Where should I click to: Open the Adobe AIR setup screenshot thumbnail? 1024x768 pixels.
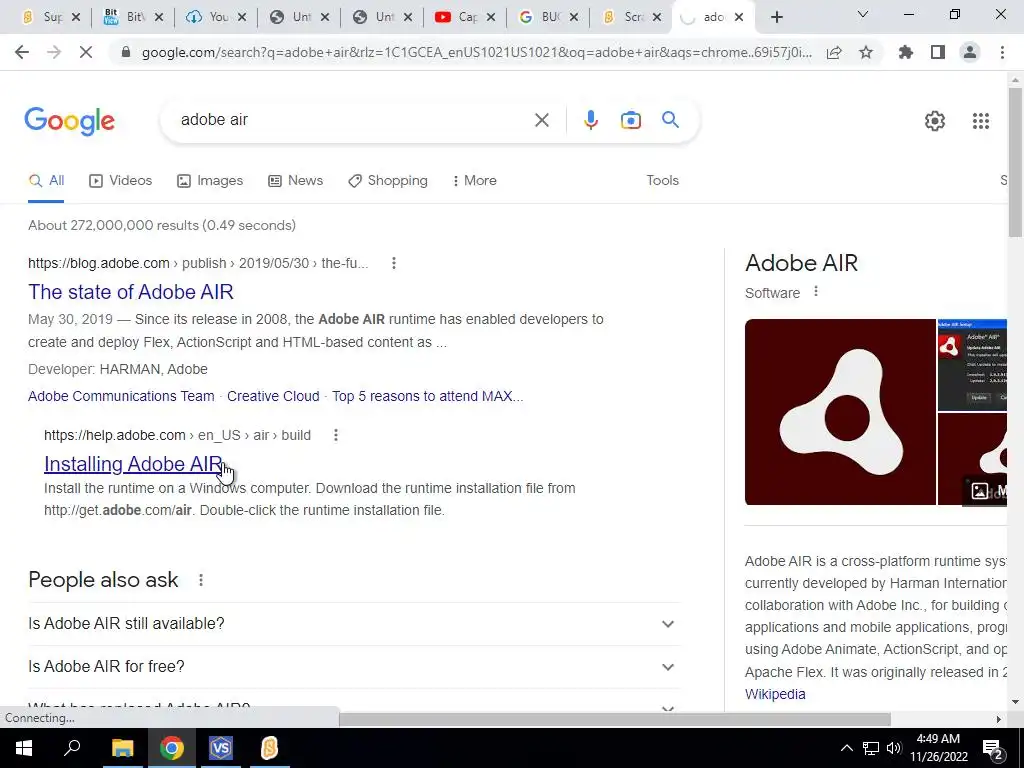click(x=972, y=365)
